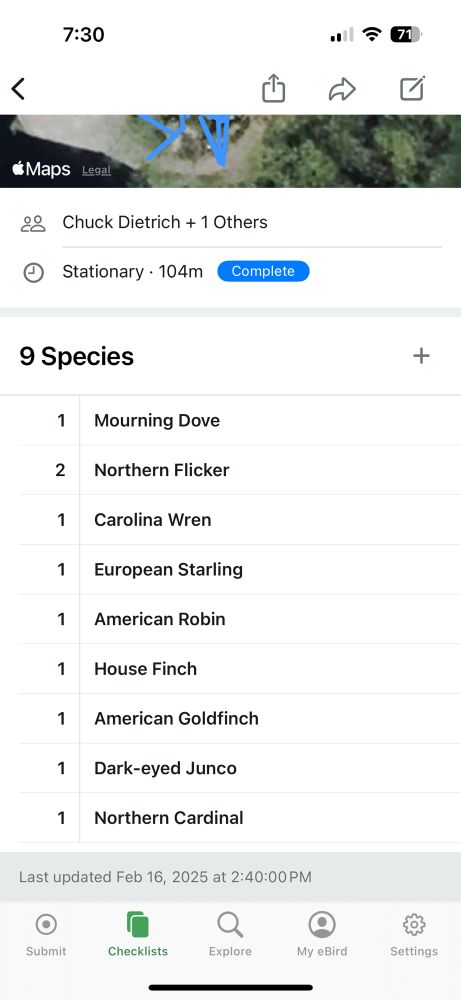
Task: Tap the forward share arrow icon
Action: (x=342, y=89)
